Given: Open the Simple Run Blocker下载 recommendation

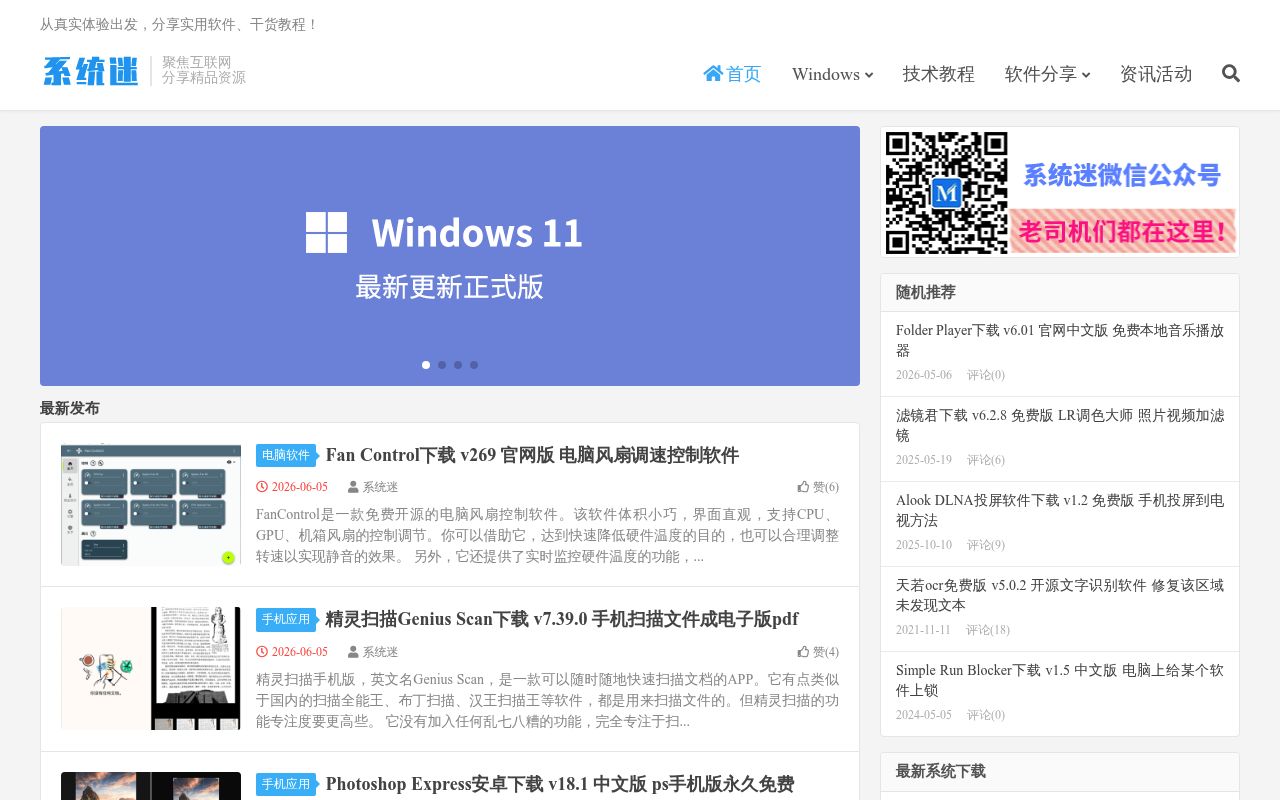Looking at the screenshot, I should 1060,680.
